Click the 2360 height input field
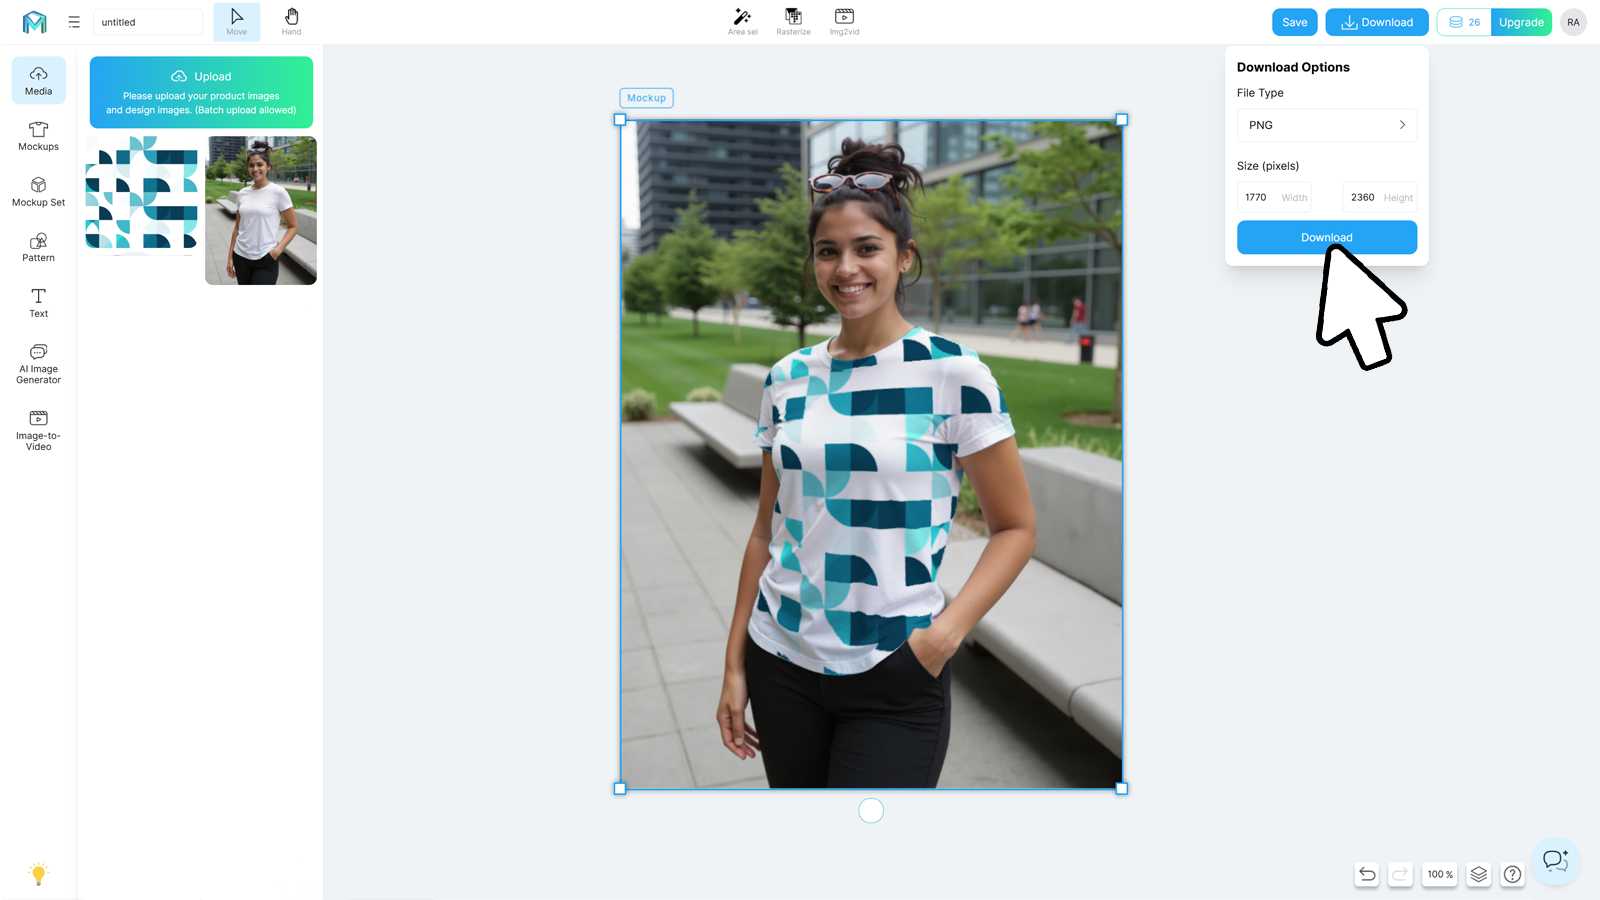Viewport: 1600px width, 900px height. [1380, 197]
